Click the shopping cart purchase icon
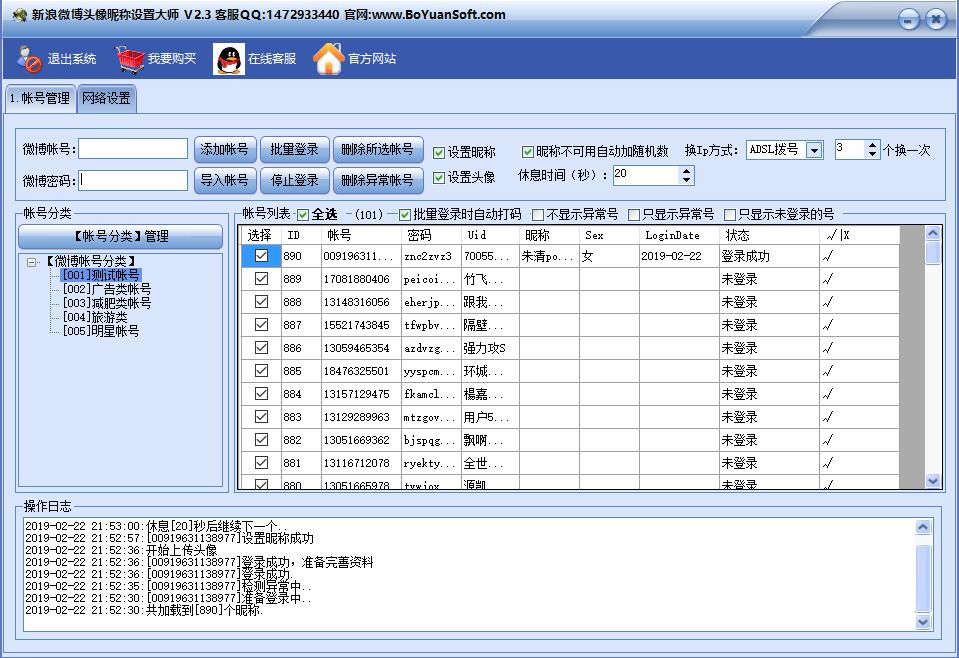959x658 pixels. pos(129,59)
